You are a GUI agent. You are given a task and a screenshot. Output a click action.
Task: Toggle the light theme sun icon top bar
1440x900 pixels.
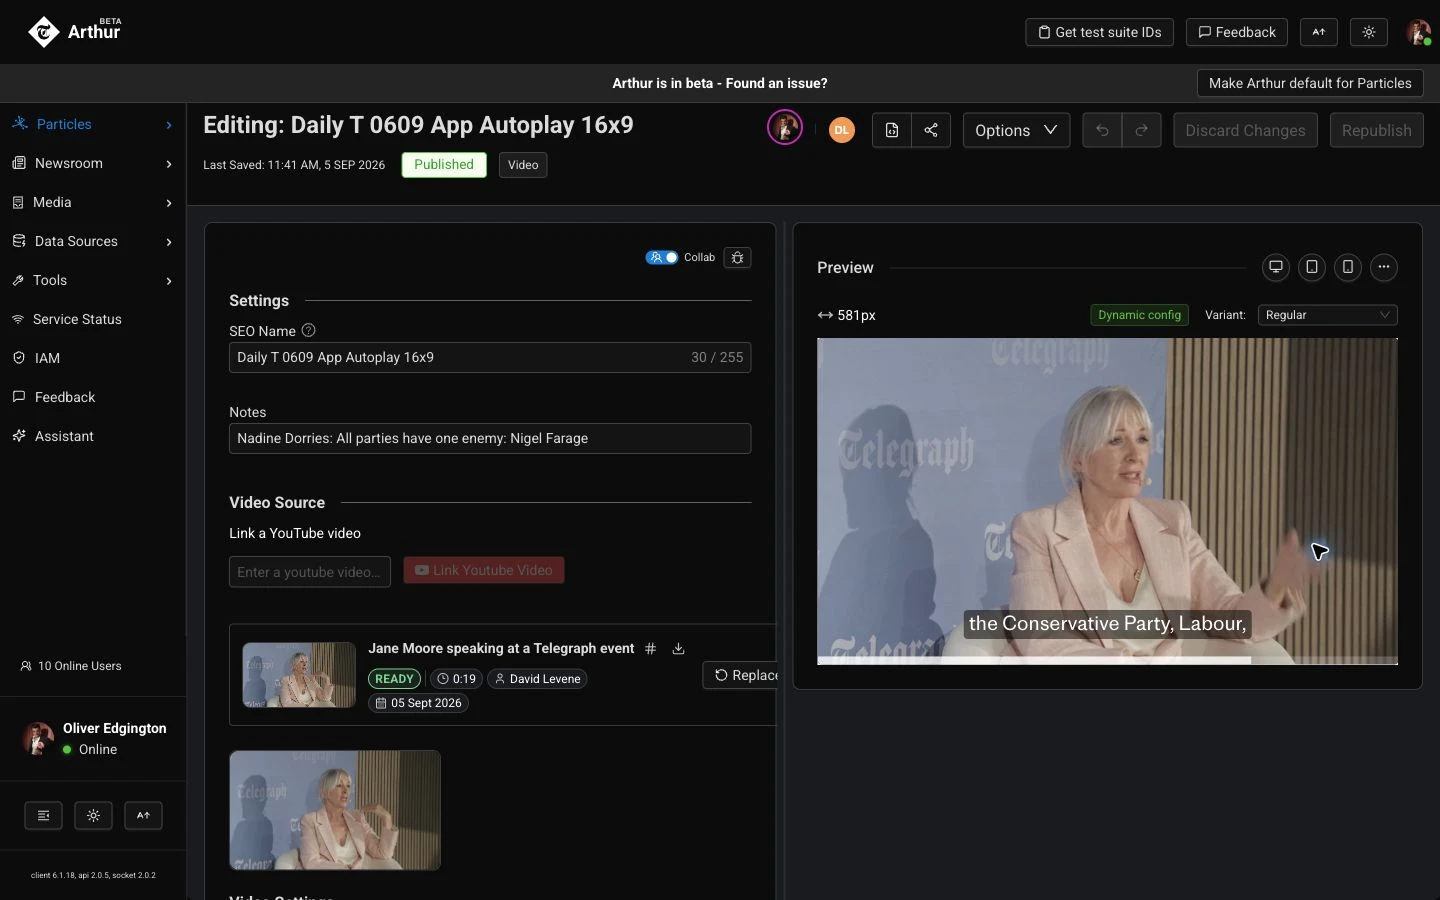click(1368, 32)
